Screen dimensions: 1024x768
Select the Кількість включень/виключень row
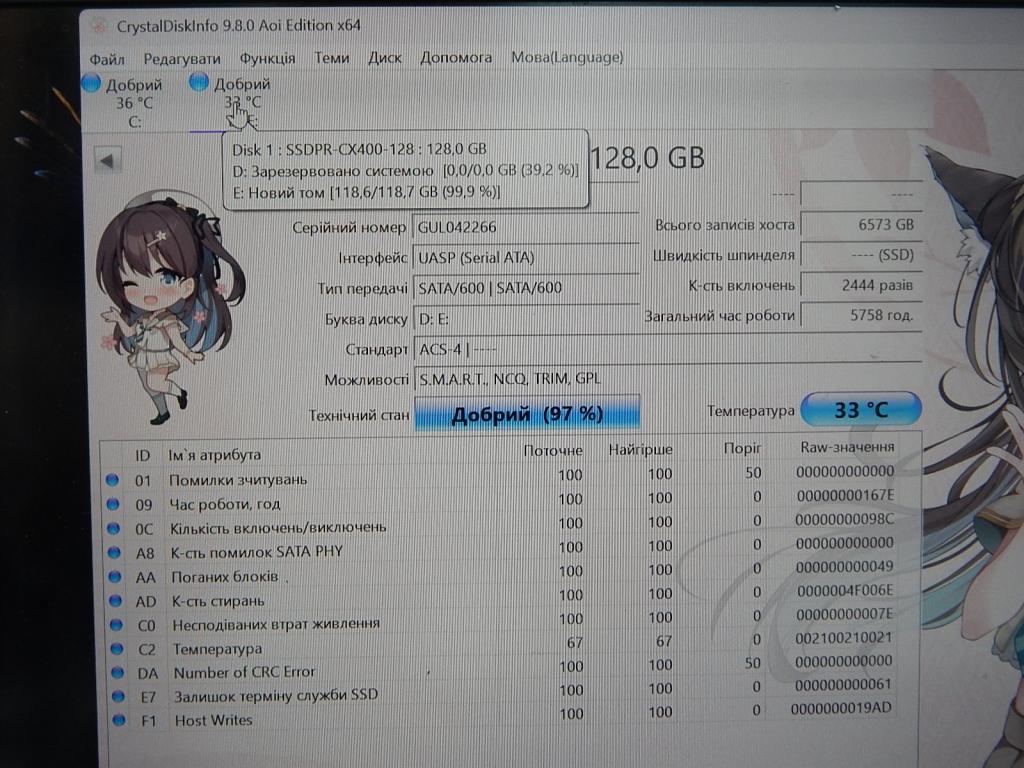pos(509,524)
